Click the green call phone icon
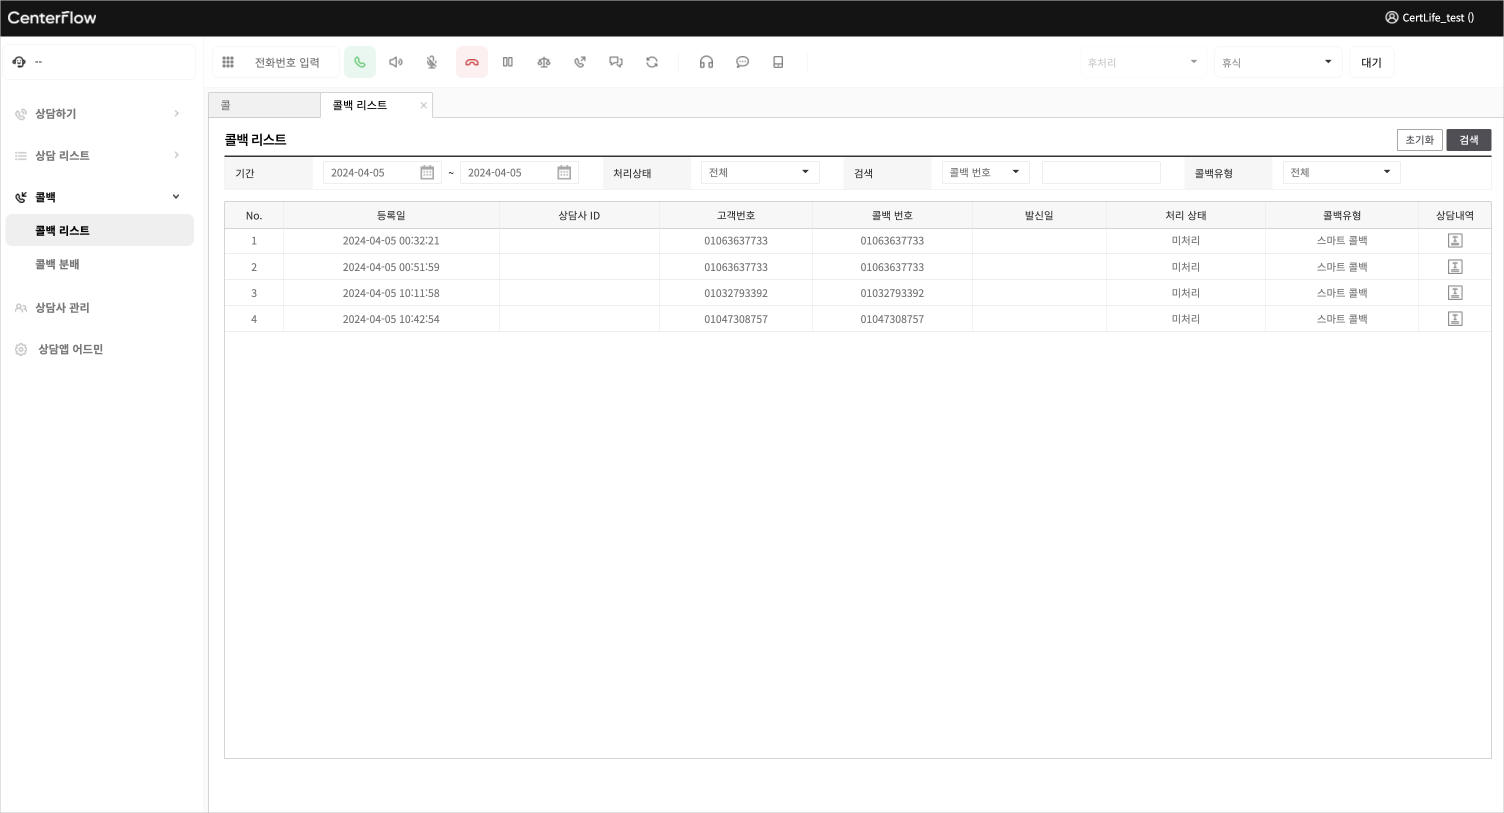This screenshot has height=813, width=1504. click(x=360, y=62)
